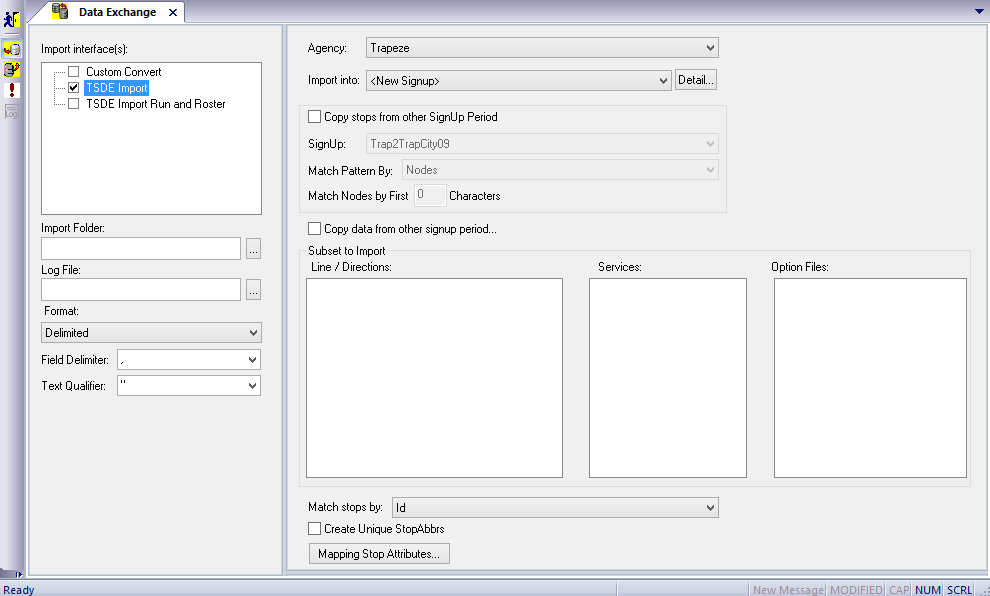Check TSDE Import Run and Roster

73,103
